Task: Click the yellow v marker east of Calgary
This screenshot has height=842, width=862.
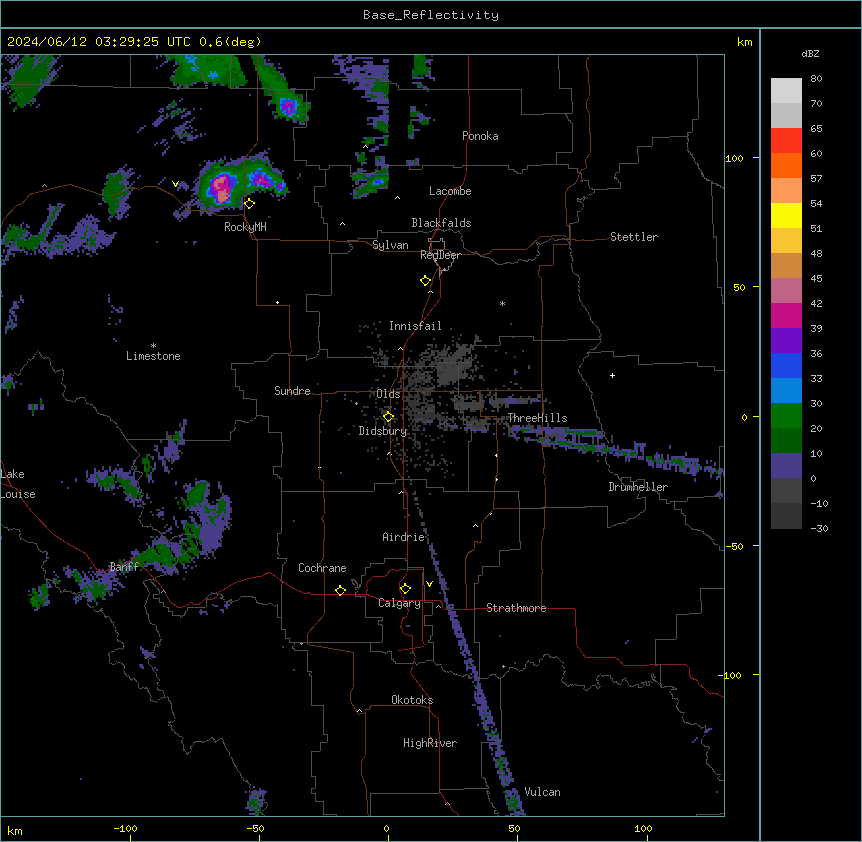Action: (429, 584)
